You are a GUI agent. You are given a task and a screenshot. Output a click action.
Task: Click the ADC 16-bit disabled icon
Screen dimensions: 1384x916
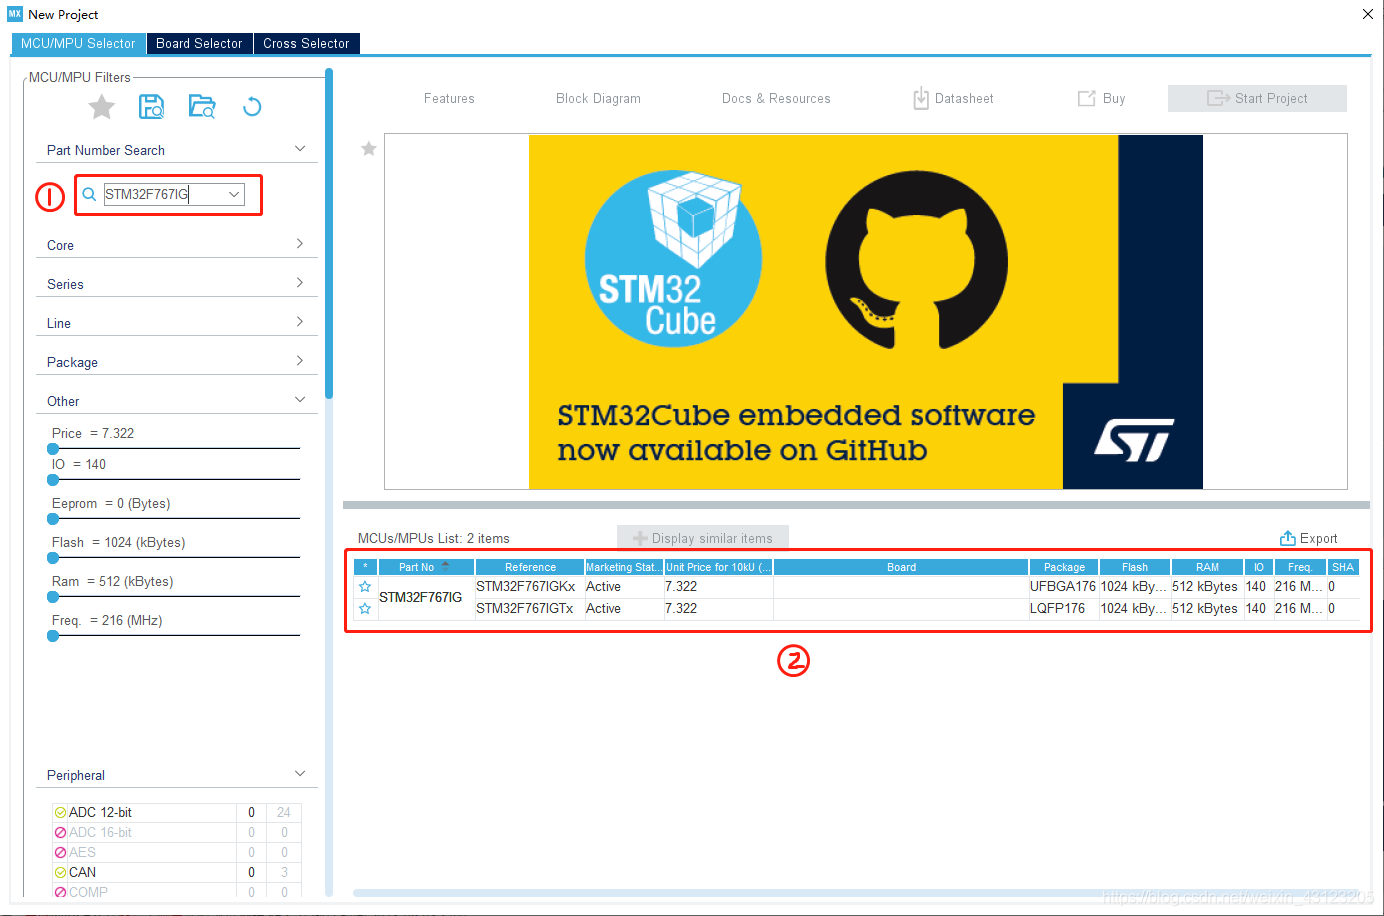tap(60, 833)
